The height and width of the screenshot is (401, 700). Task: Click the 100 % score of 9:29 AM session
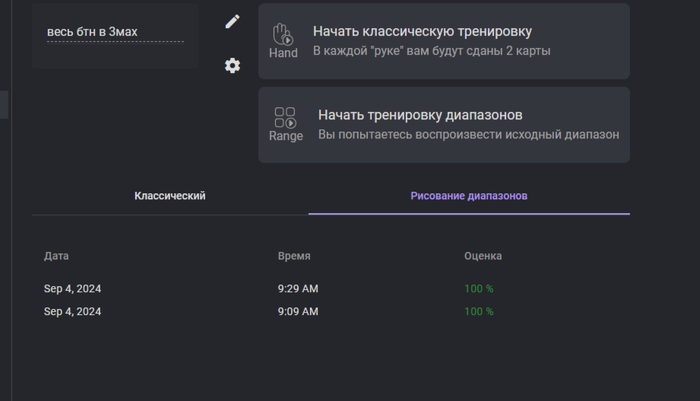(x=479, y=289)
